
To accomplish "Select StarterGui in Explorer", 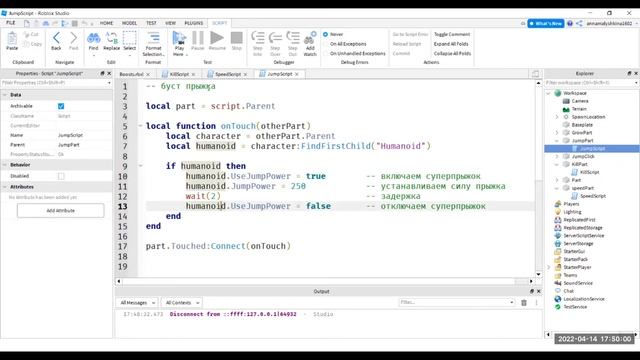I will point(574,251).
